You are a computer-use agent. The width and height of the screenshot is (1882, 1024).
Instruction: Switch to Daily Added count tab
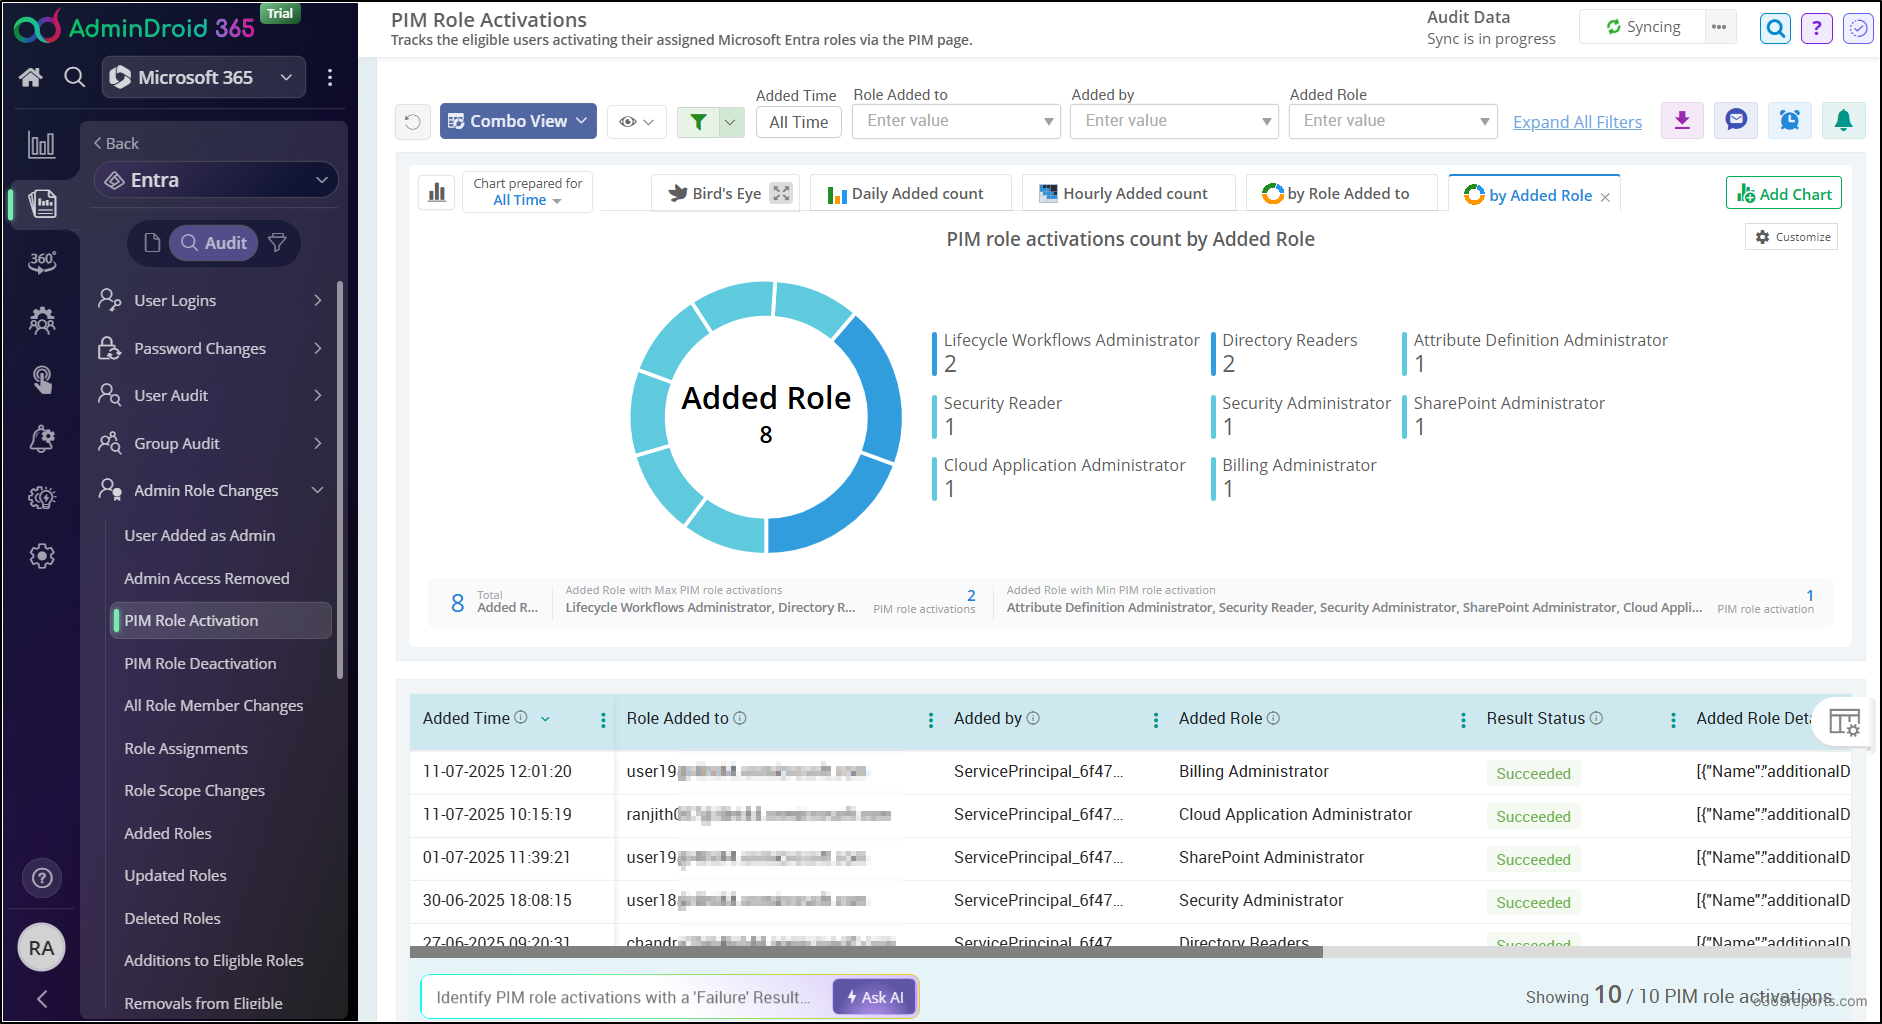point(910,193)
